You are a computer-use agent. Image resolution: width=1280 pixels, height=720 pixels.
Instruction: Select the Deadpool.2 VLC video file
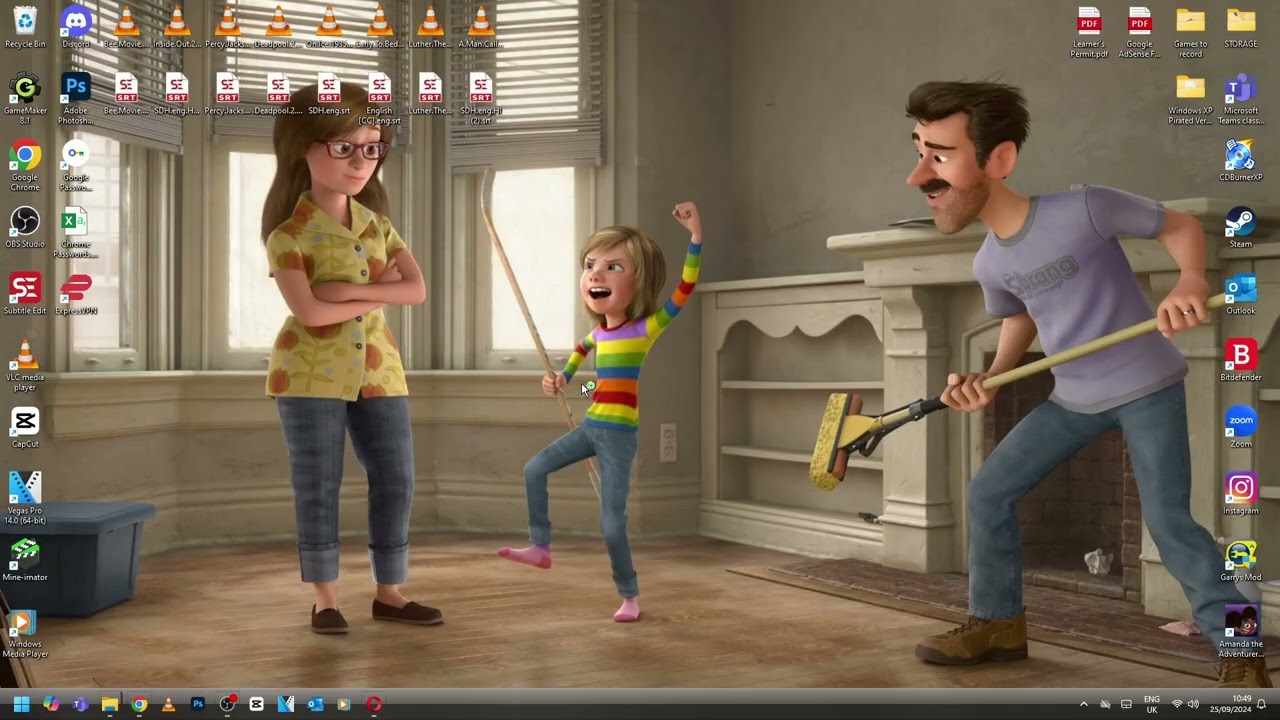point(278,27)
